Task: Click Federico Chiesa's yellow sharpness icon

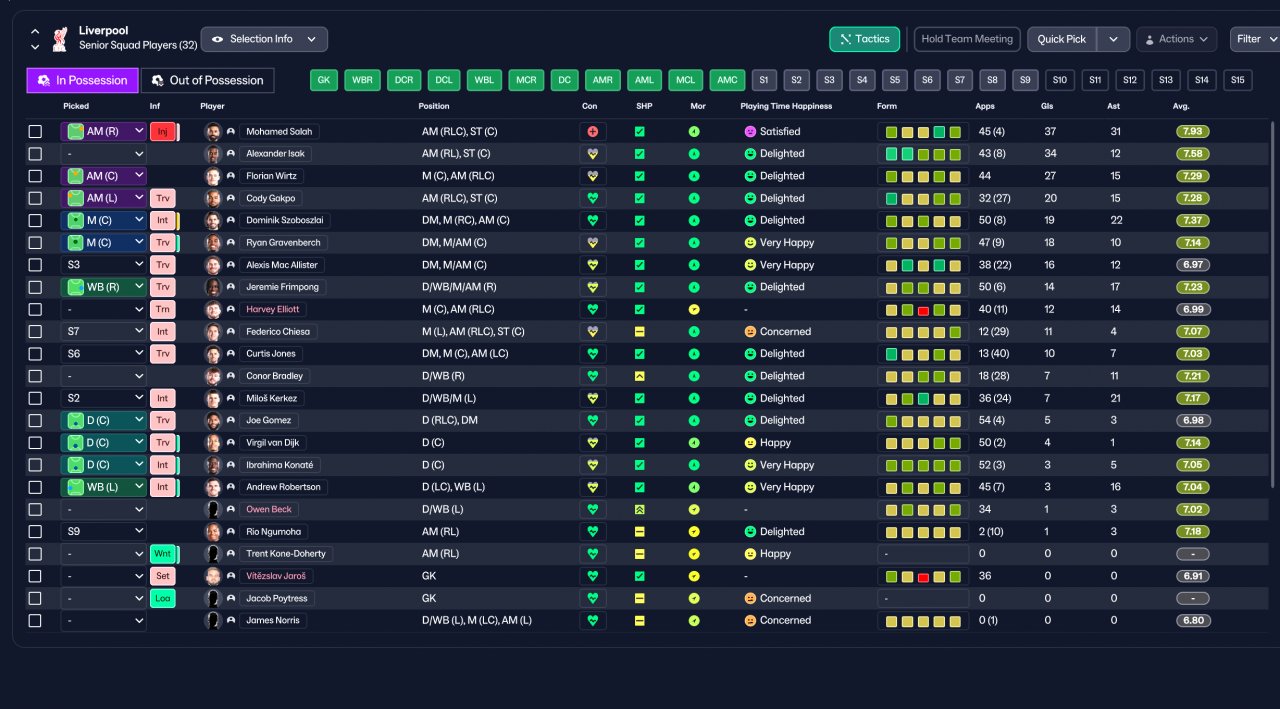Action: [640, 331]
